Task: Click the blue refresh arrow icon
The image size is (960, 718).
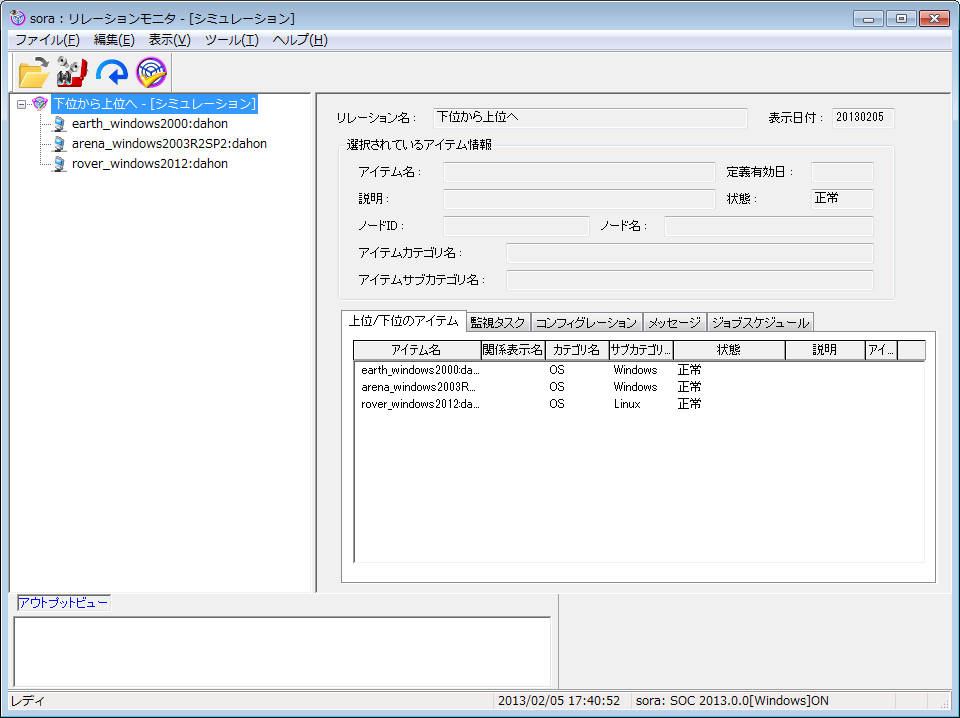Action: click(x=112, y=72)
